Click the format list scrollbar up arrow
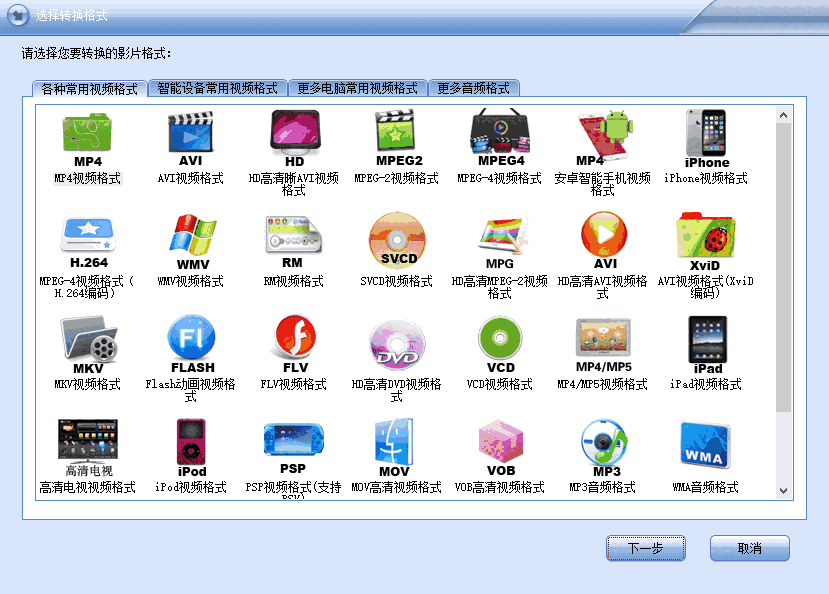 (783, 116)
